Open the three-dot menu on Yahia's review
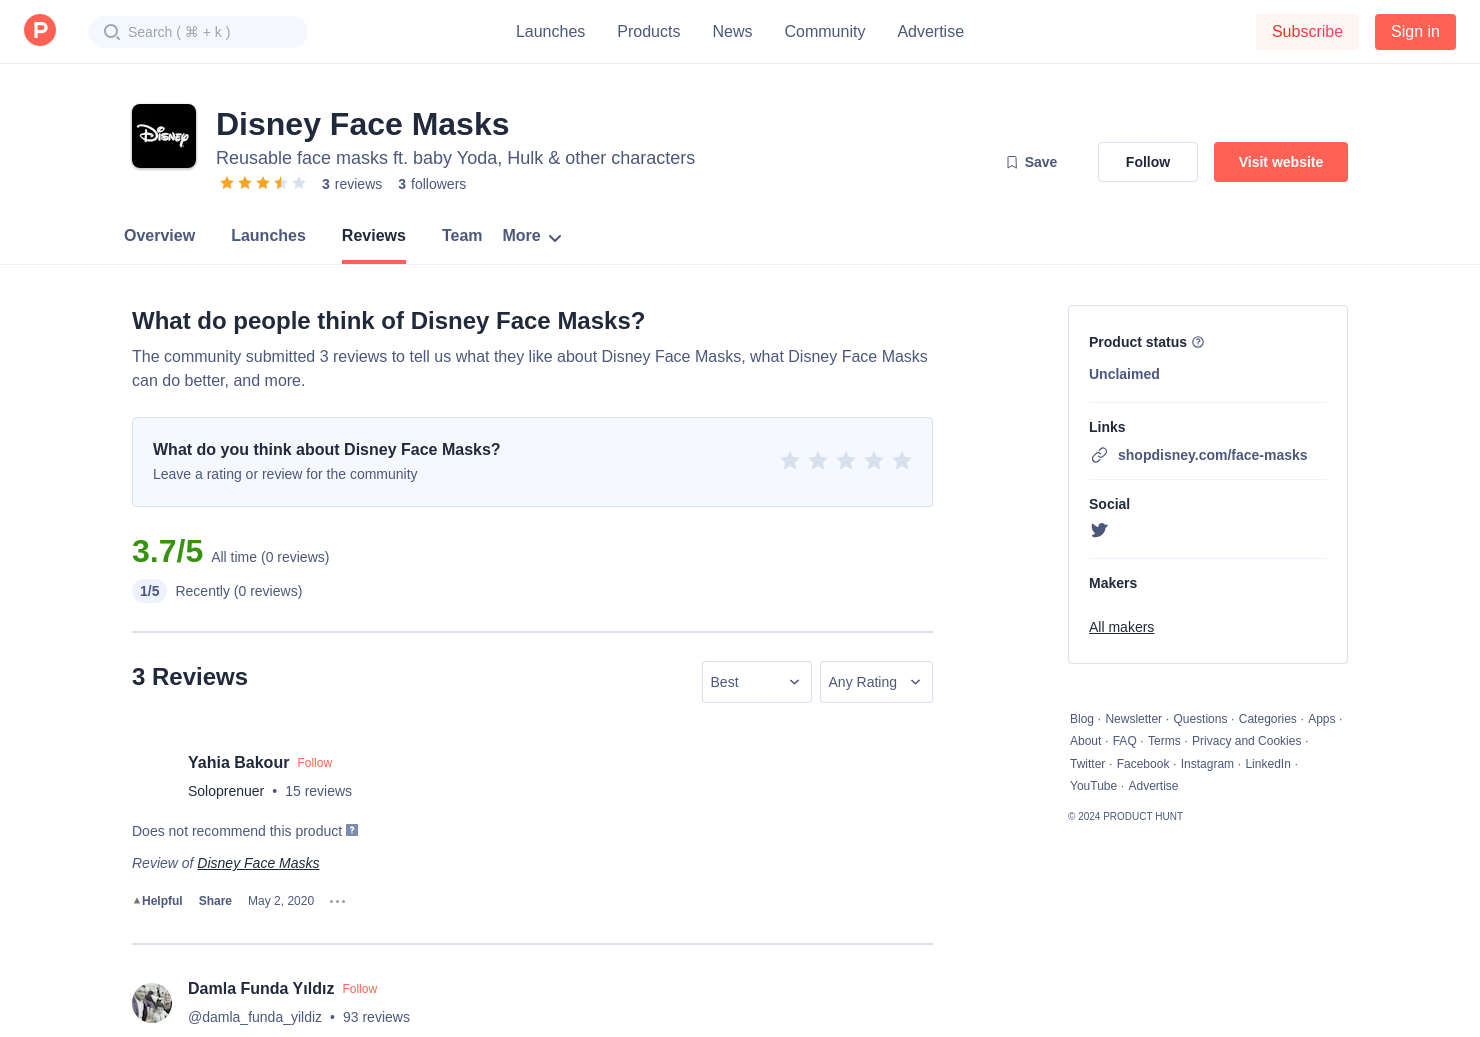Viewport: 1480px width, 1037px height. point(338,901)
